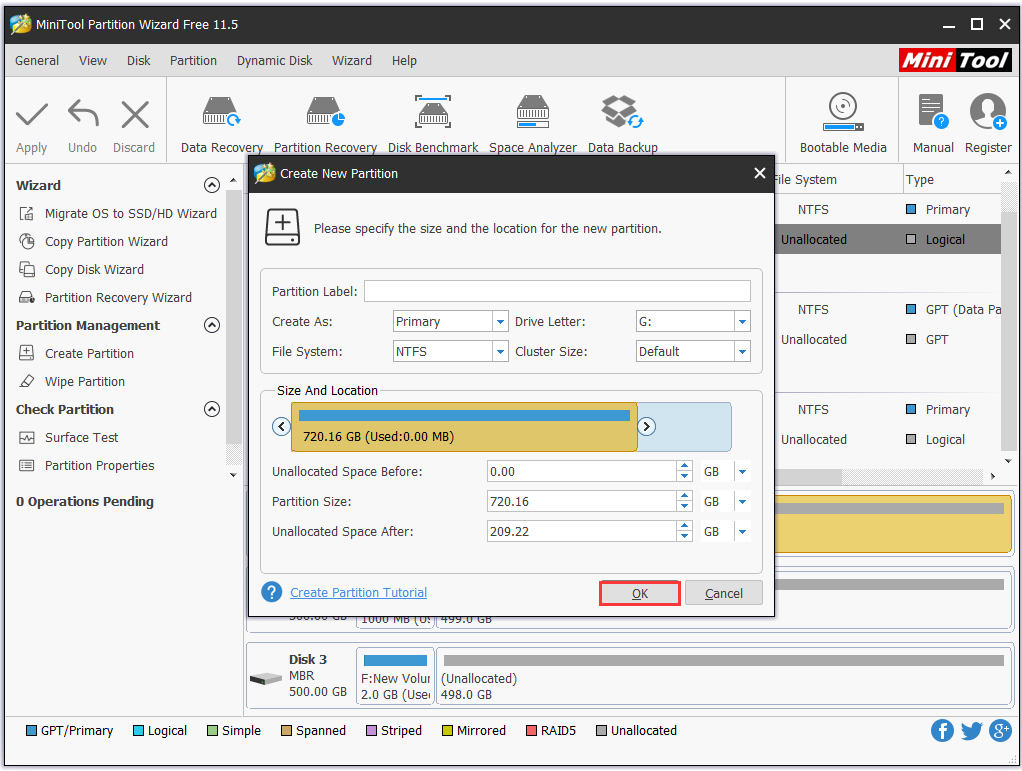
Task: Open the Partition menu
Action: (x=193, y=61)
